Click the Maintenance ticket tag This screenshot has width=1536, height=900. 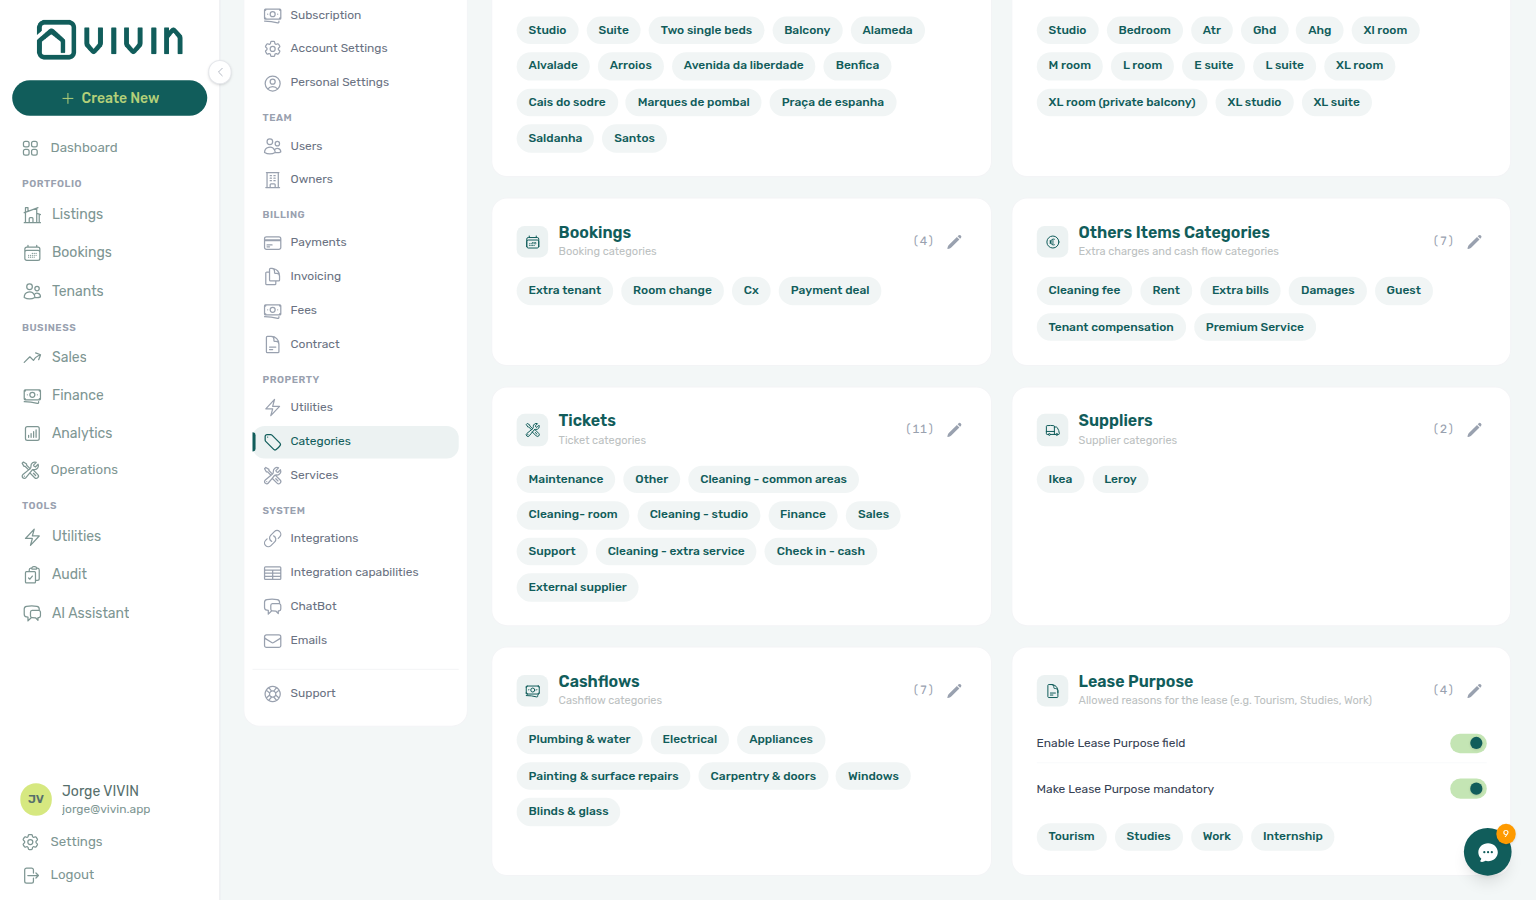pos(566,479)
